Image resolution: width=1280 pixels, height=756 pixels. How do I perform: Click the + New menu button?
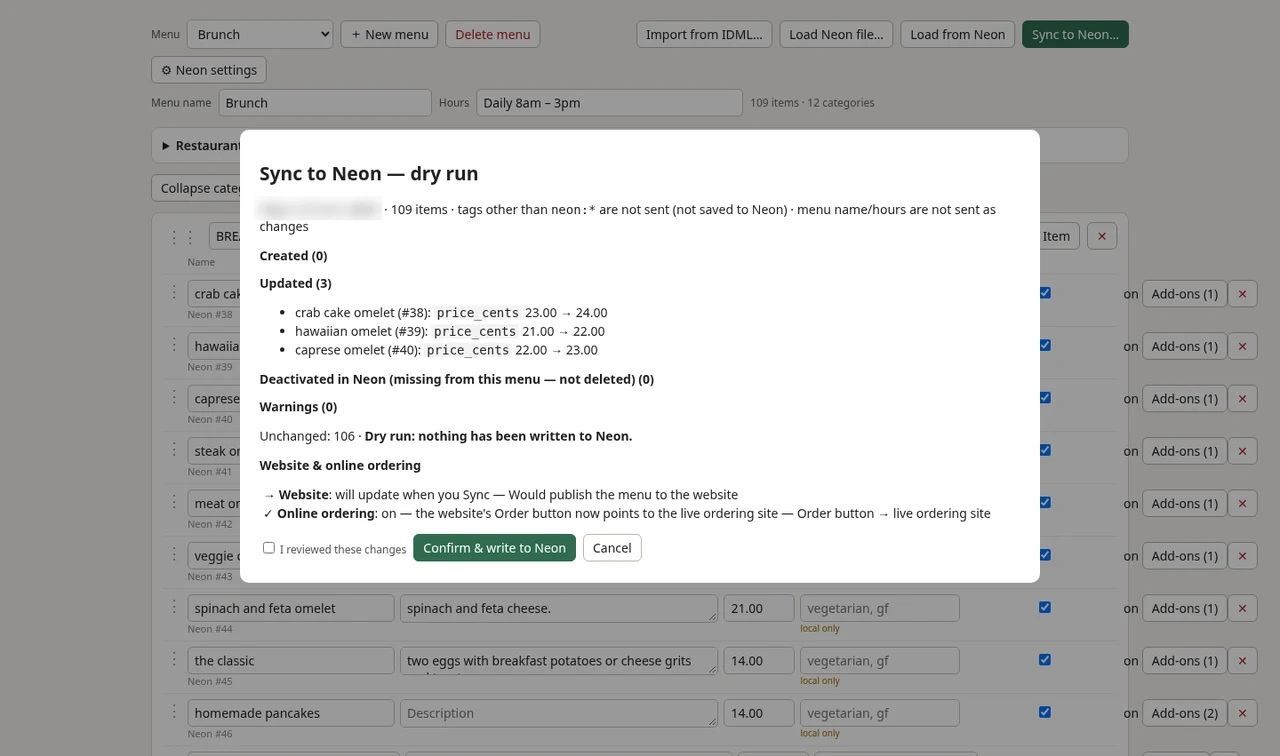click(x=387, y=34)
